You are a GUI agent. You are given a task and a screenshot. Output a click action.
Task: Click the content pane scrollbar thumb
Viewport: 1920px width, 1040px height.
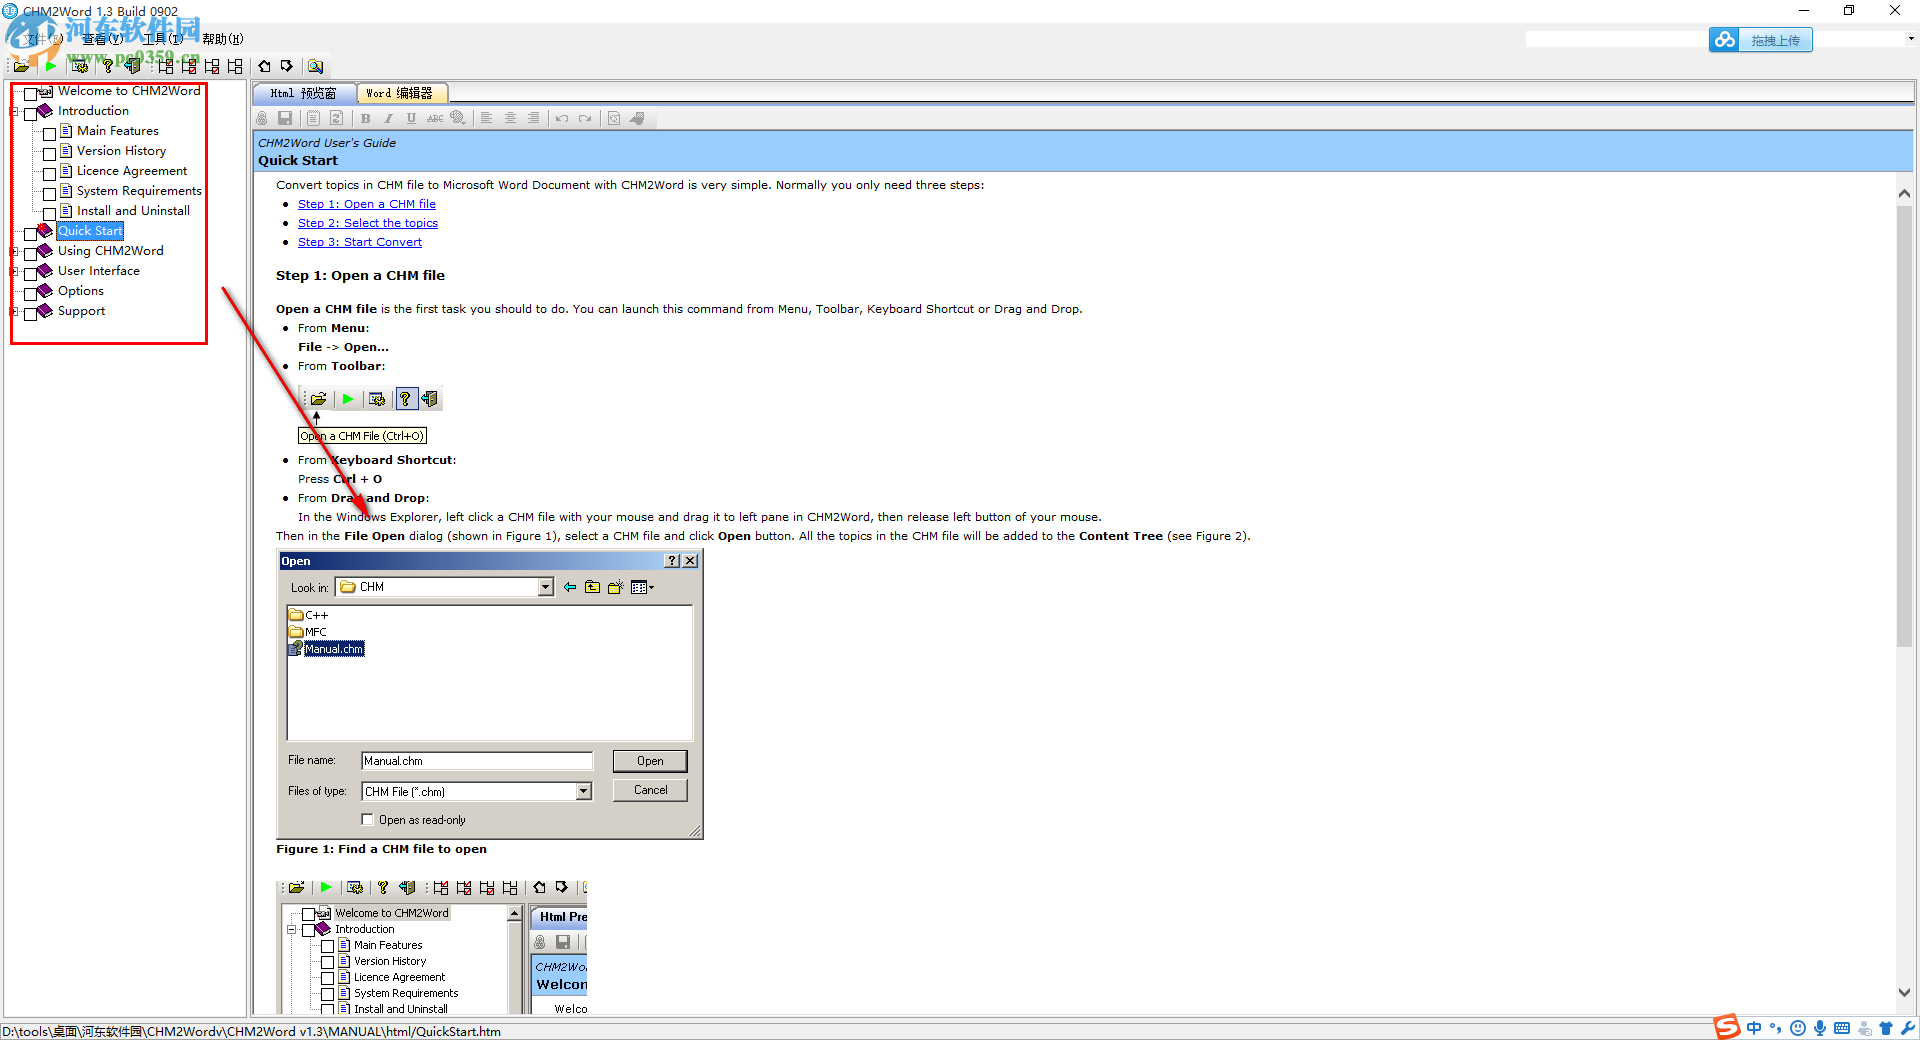coord(1904,427)
